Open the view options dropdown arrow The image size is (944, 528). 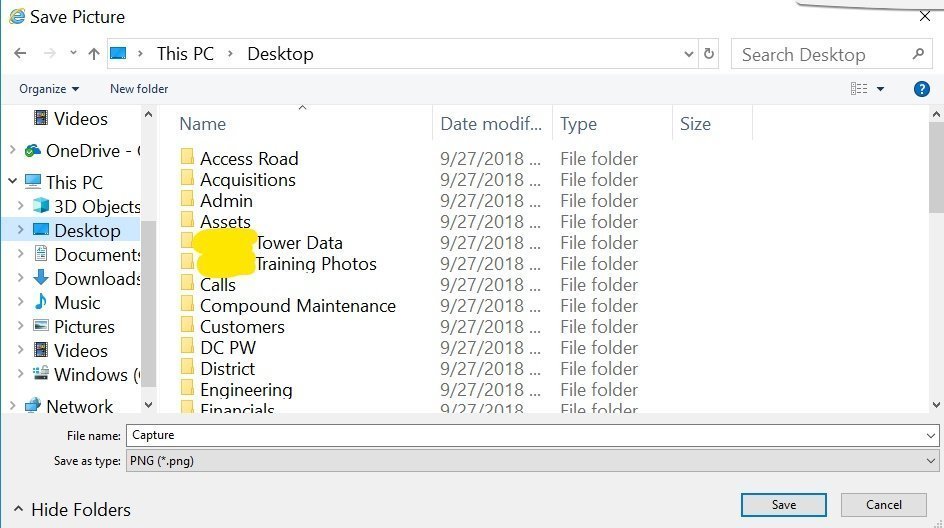[x=880, y=89]
